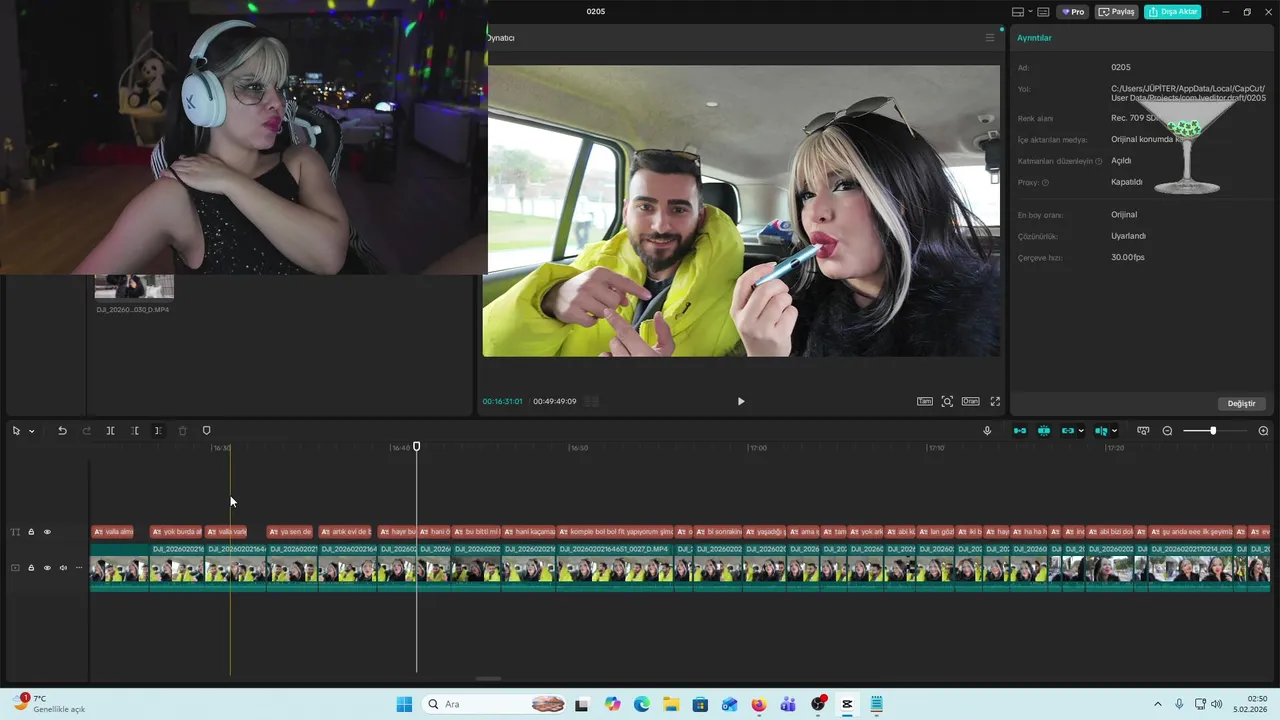Click the 17:00 mark on timeline ruler
1280x720 pixels.
(x=758, y=448)
